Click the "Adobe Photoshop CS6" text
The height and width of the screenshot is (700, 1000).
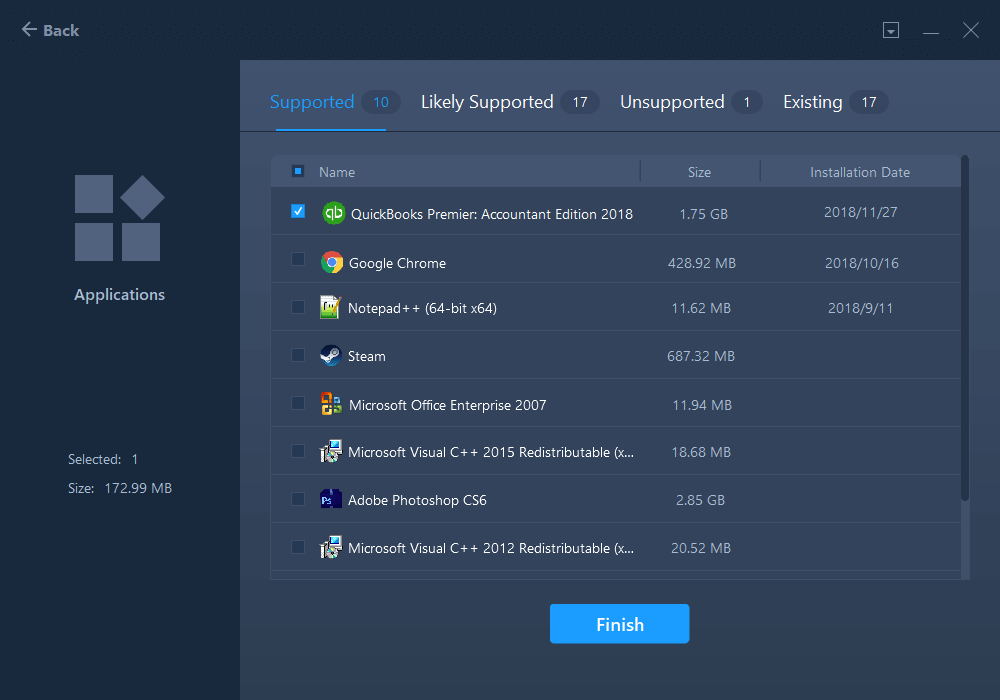tap(417, 500)
